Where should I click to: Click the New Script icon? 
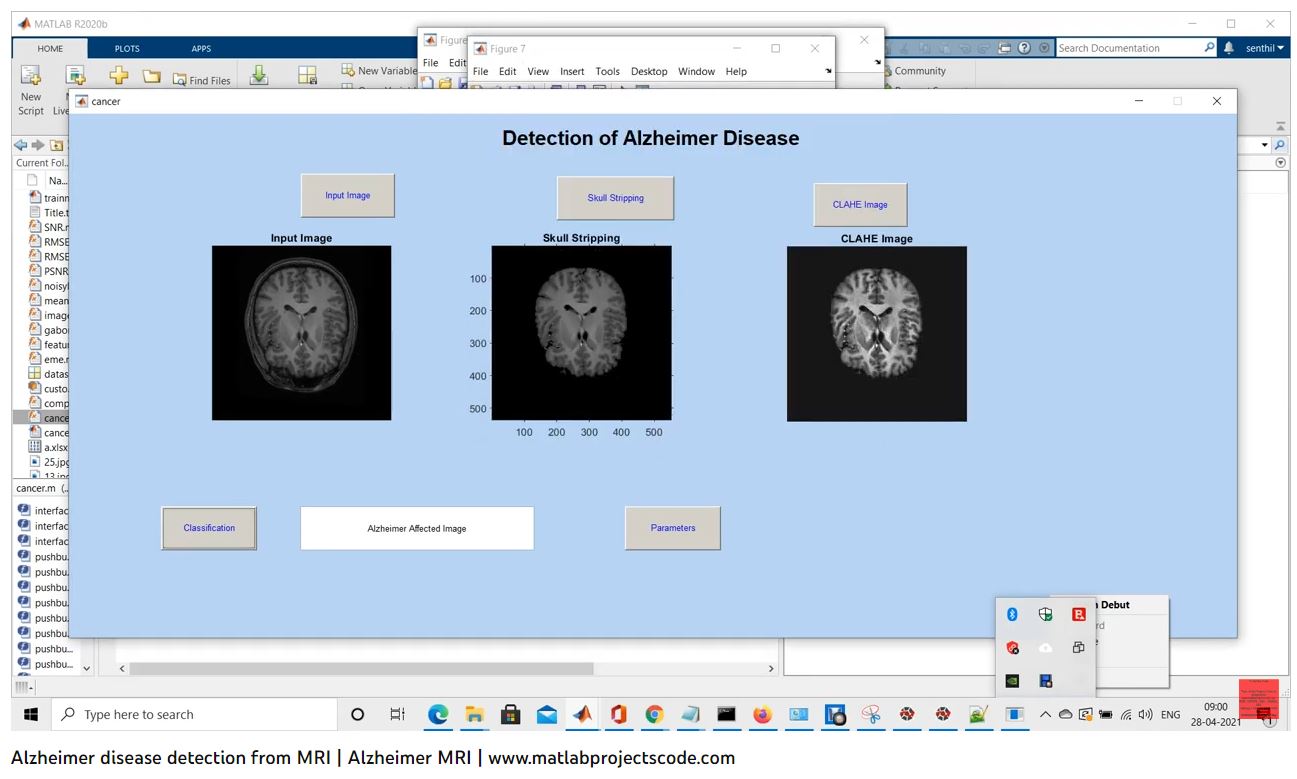point(31,77)
